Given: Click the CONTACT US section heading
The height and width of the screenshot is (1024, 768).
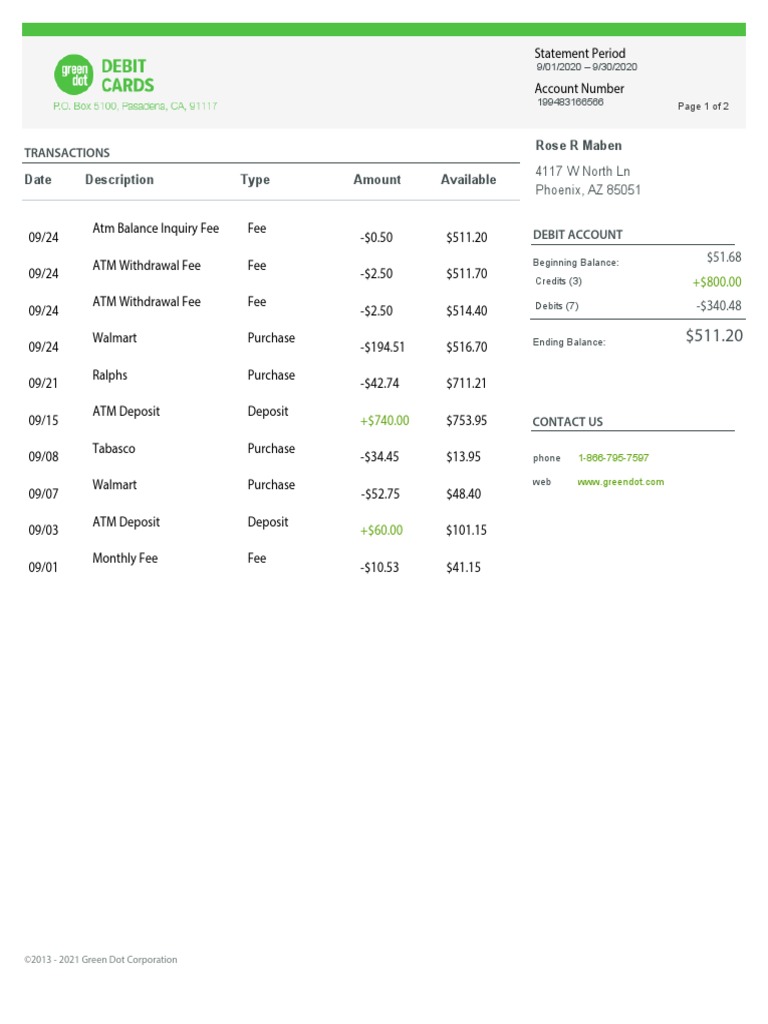Looking at the screenshot, I should tap(567, 422).
